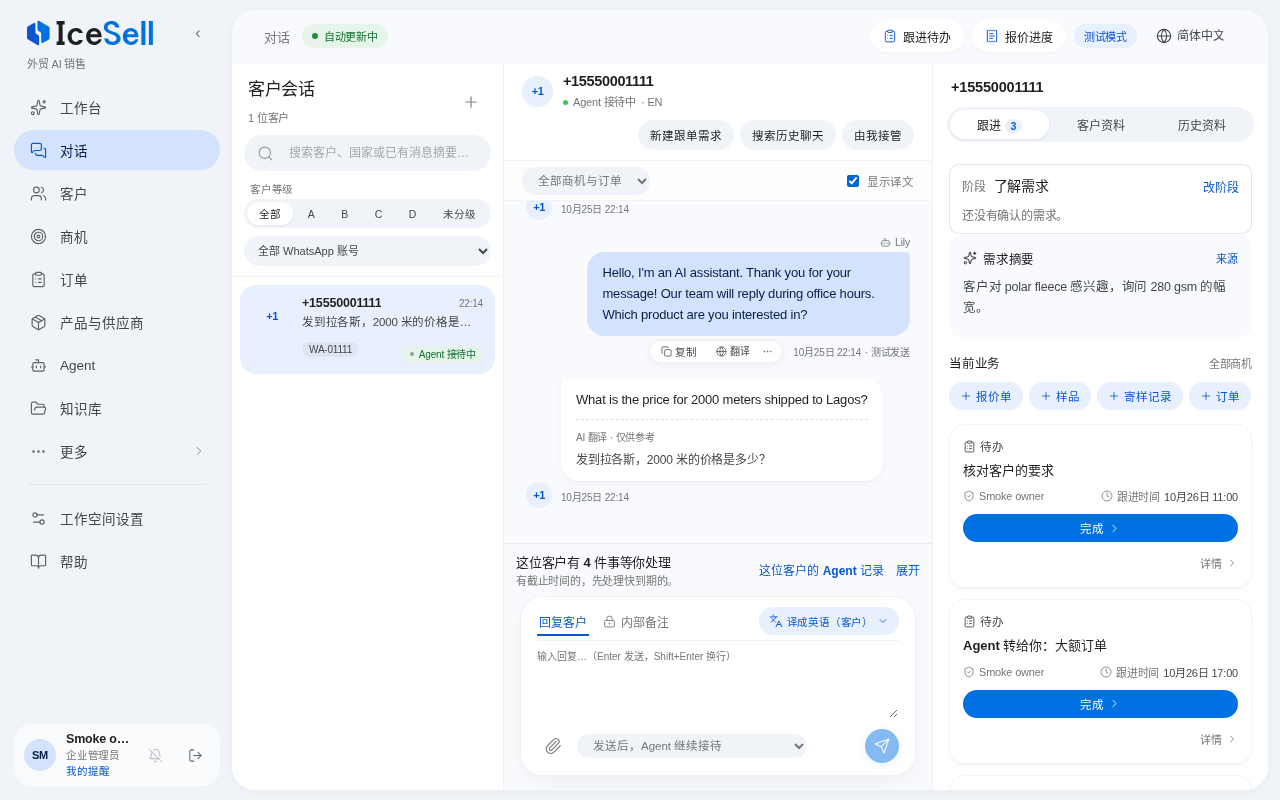Click the reply message text area
This screenshot has height=800, width=1280.
(x=717, y=683)
